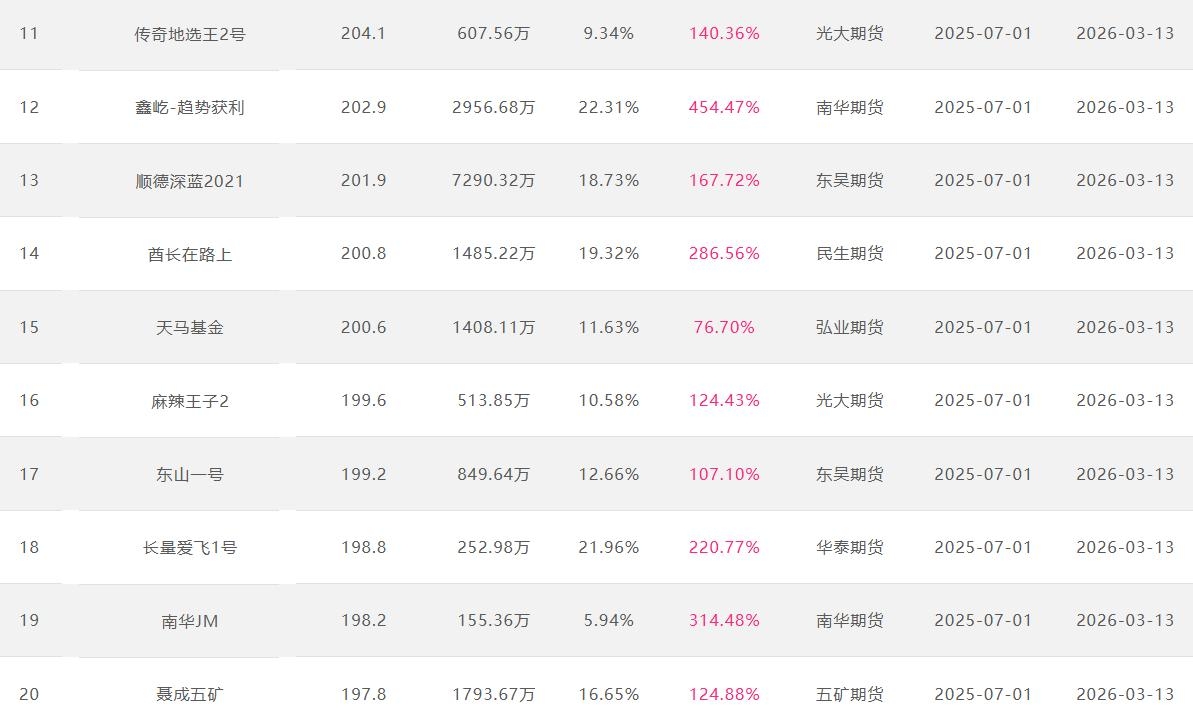The width and height of the screenshot is (1193, 725).
Task: Click the 454.47% return value
Action: coord(724,107)
